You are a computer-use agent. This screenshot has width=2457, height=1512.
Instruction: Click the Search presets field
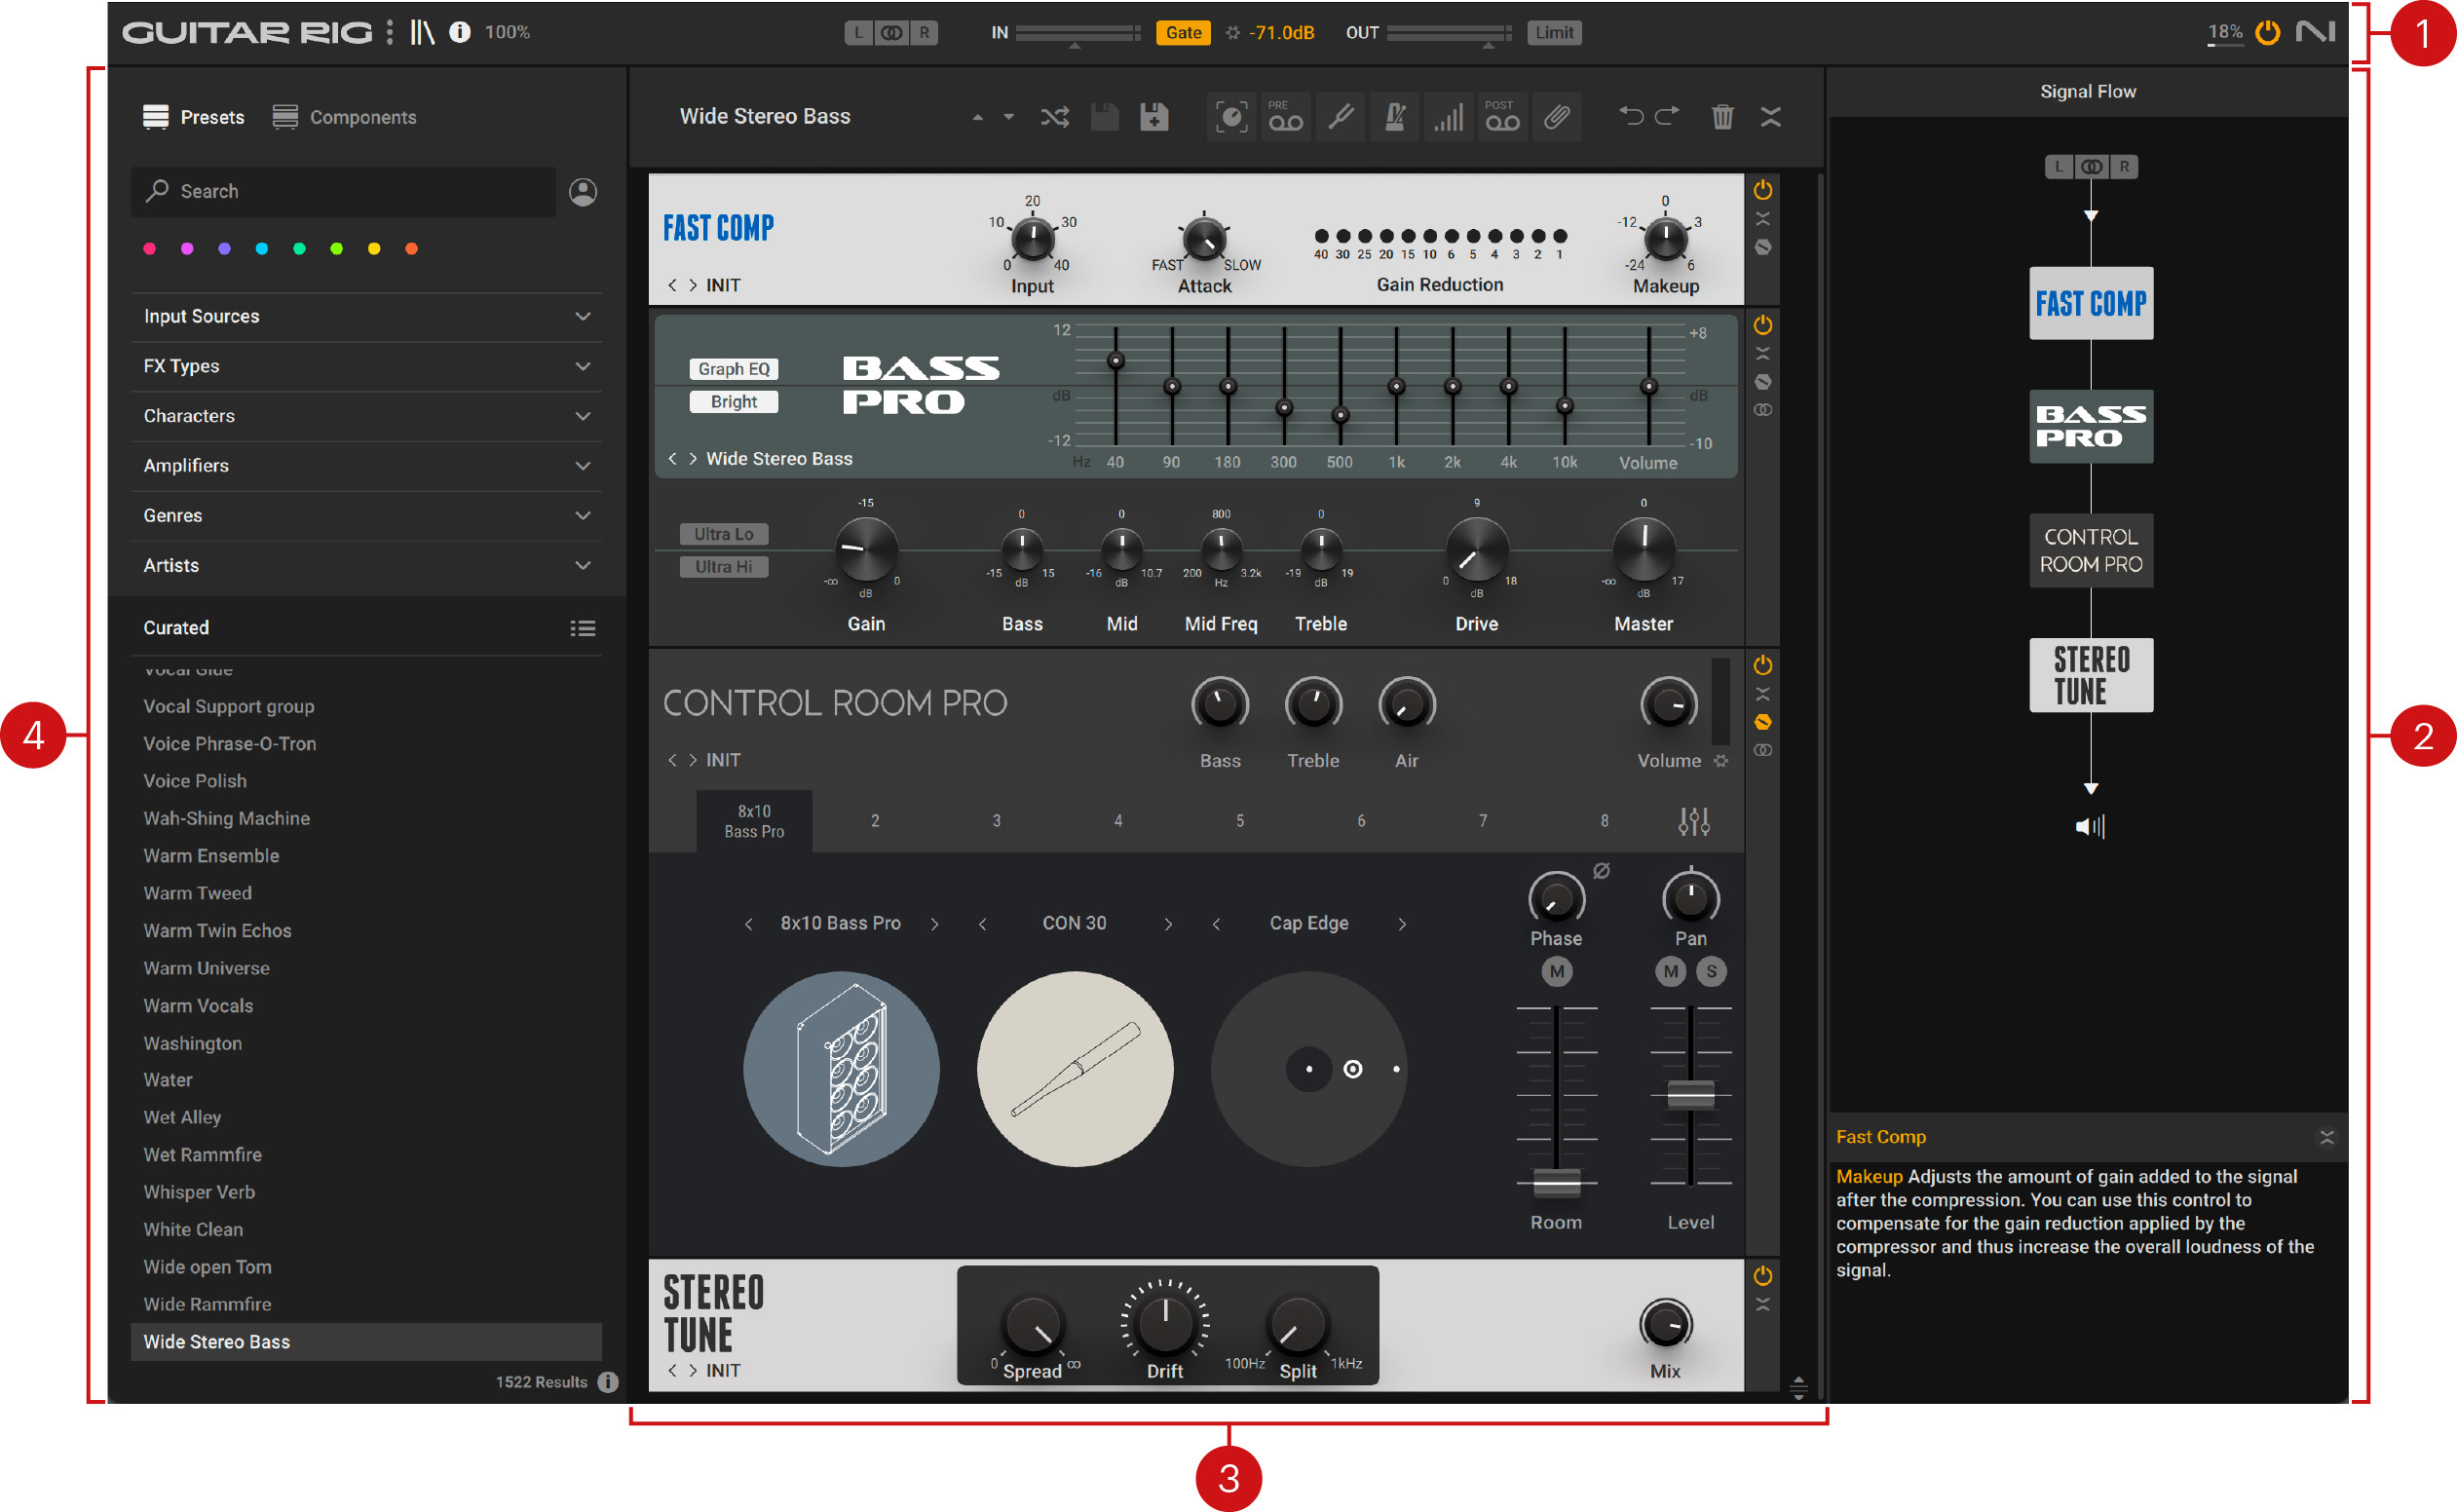pos(343,191)
